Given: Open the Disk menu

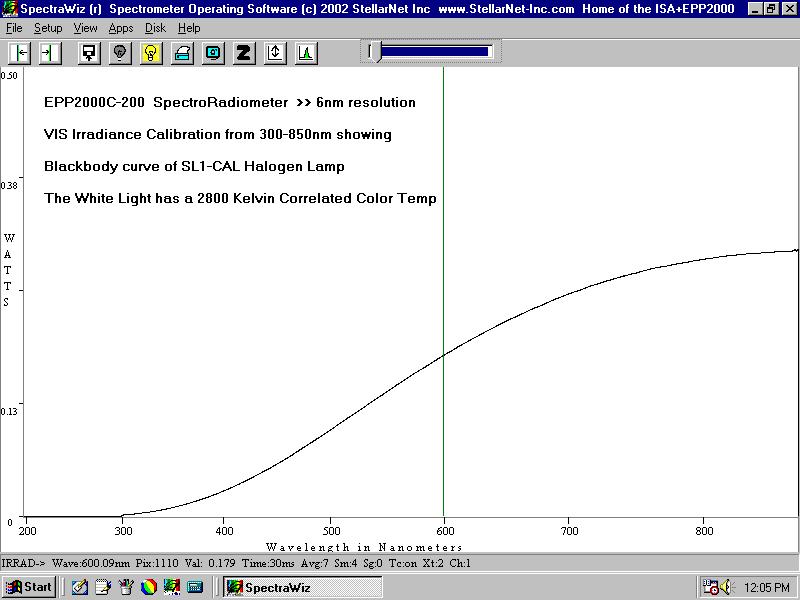Looking at the screenshot, I should 155,29.
